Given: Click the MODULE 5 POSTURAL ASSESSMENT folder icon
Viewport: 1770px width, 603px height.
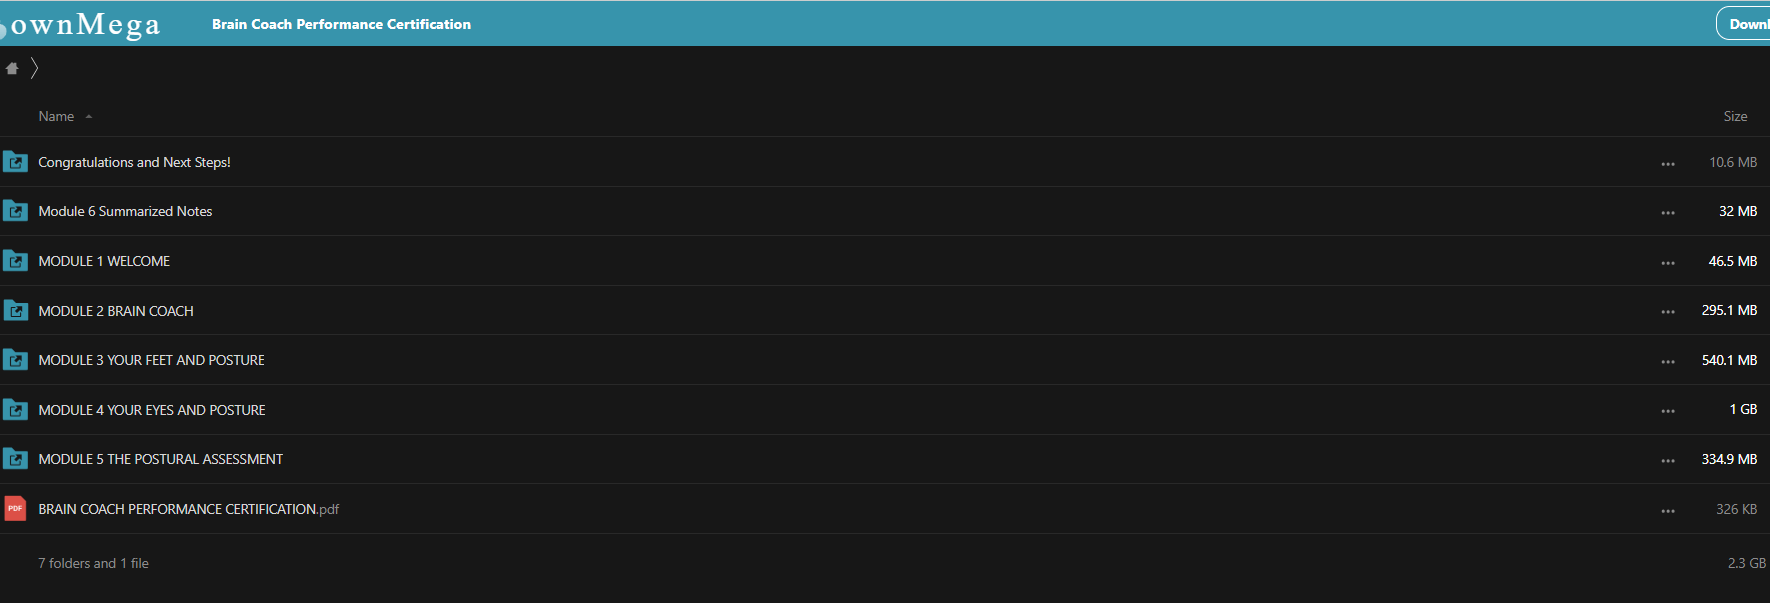Looking at the screenshot, I should [x=15, y=459].
